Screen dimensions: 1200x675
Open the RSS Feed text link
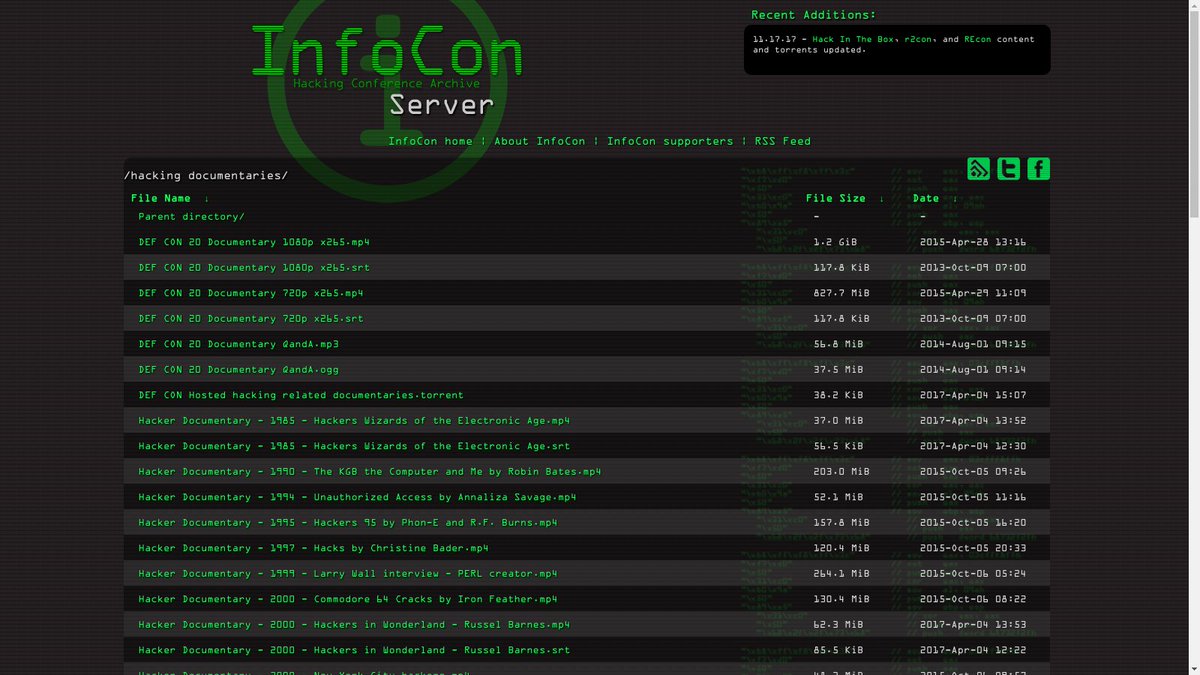(781, 141)
